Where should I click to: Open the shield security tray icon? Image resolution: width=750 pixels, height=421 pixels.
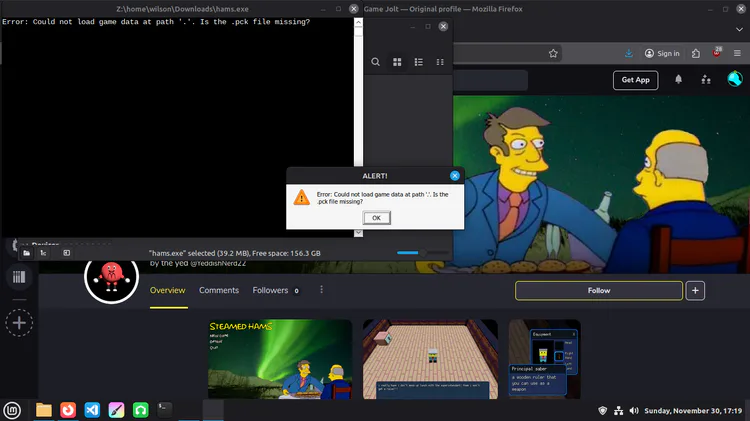603,410
